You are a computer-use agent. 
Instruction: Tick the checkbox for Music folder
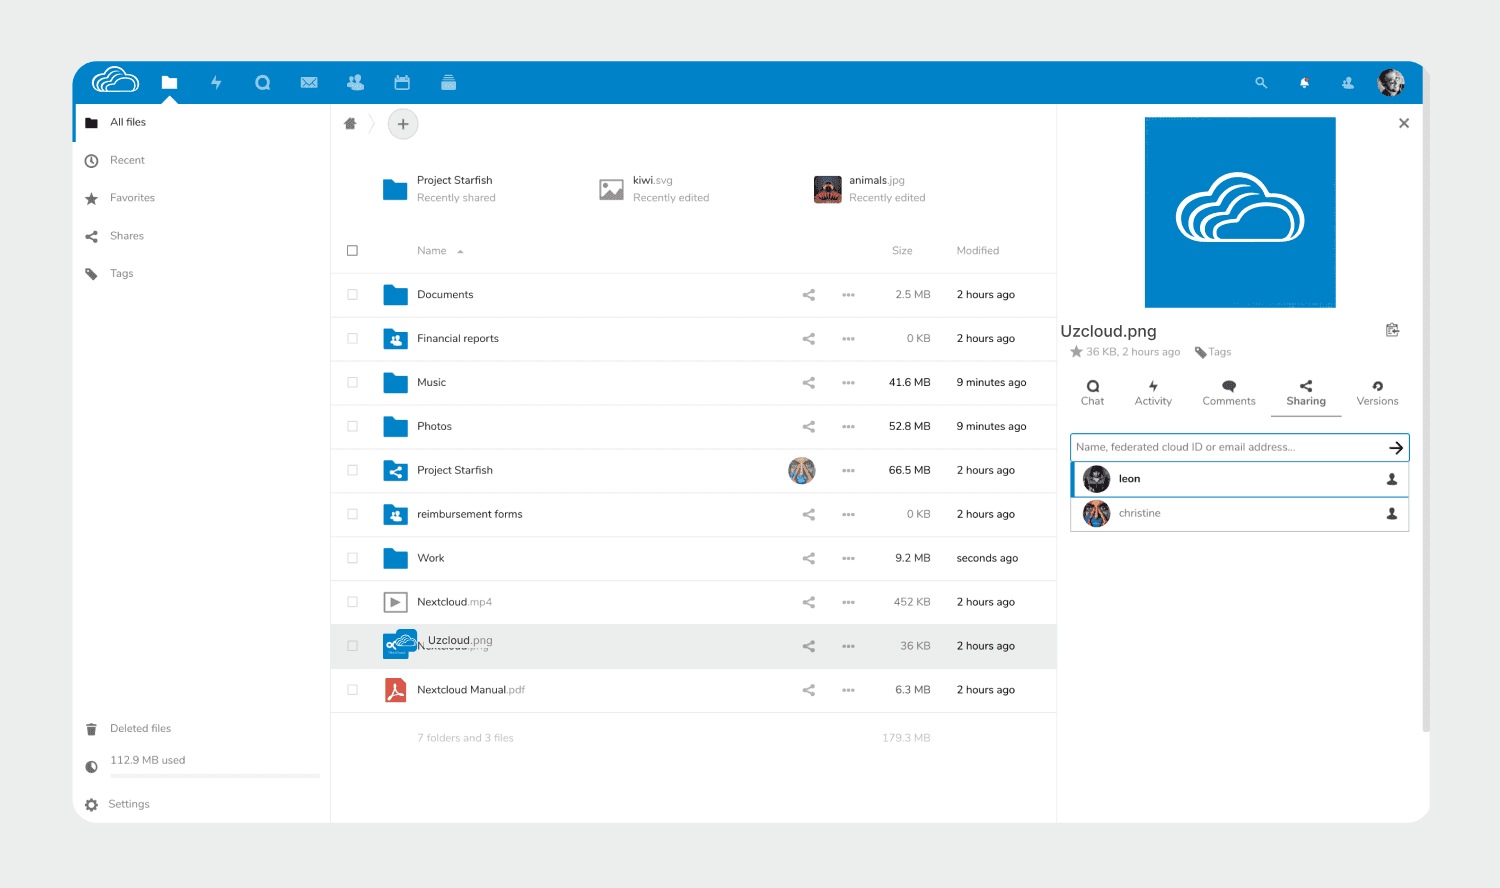[x=352, y=383]
